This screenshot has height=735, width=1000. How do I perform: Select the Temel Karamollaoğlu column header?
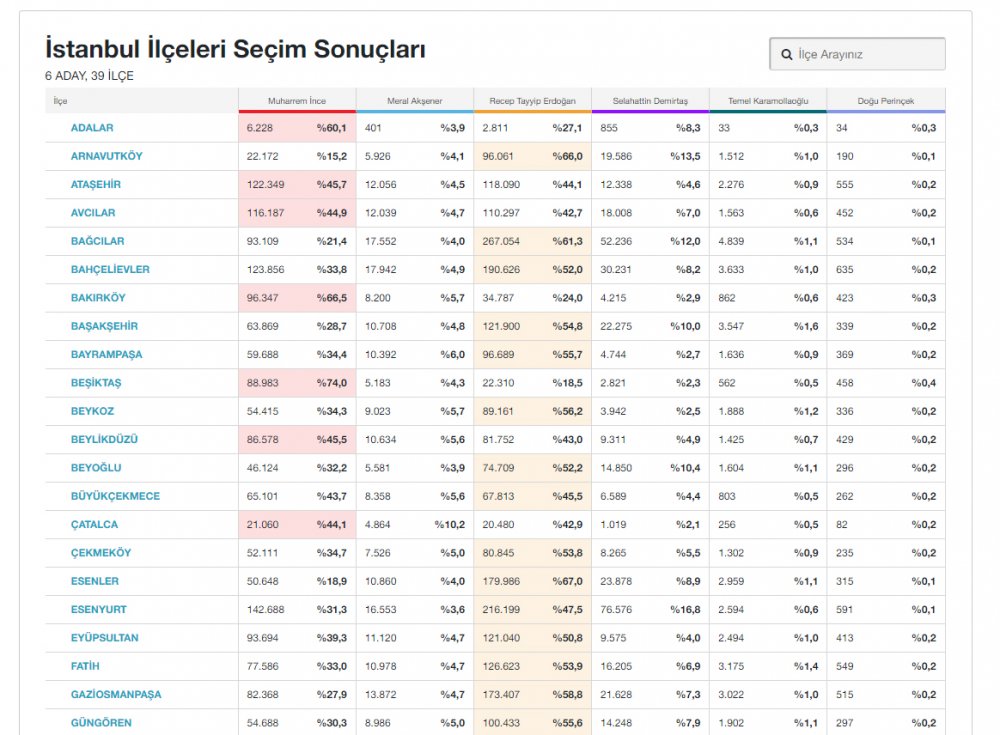767,101
